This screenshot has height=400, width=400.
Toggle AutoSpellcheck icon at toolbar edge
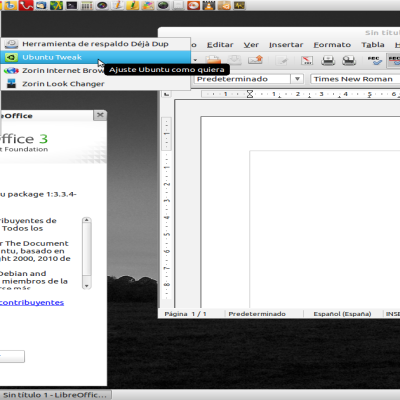[x=394, y=60]
